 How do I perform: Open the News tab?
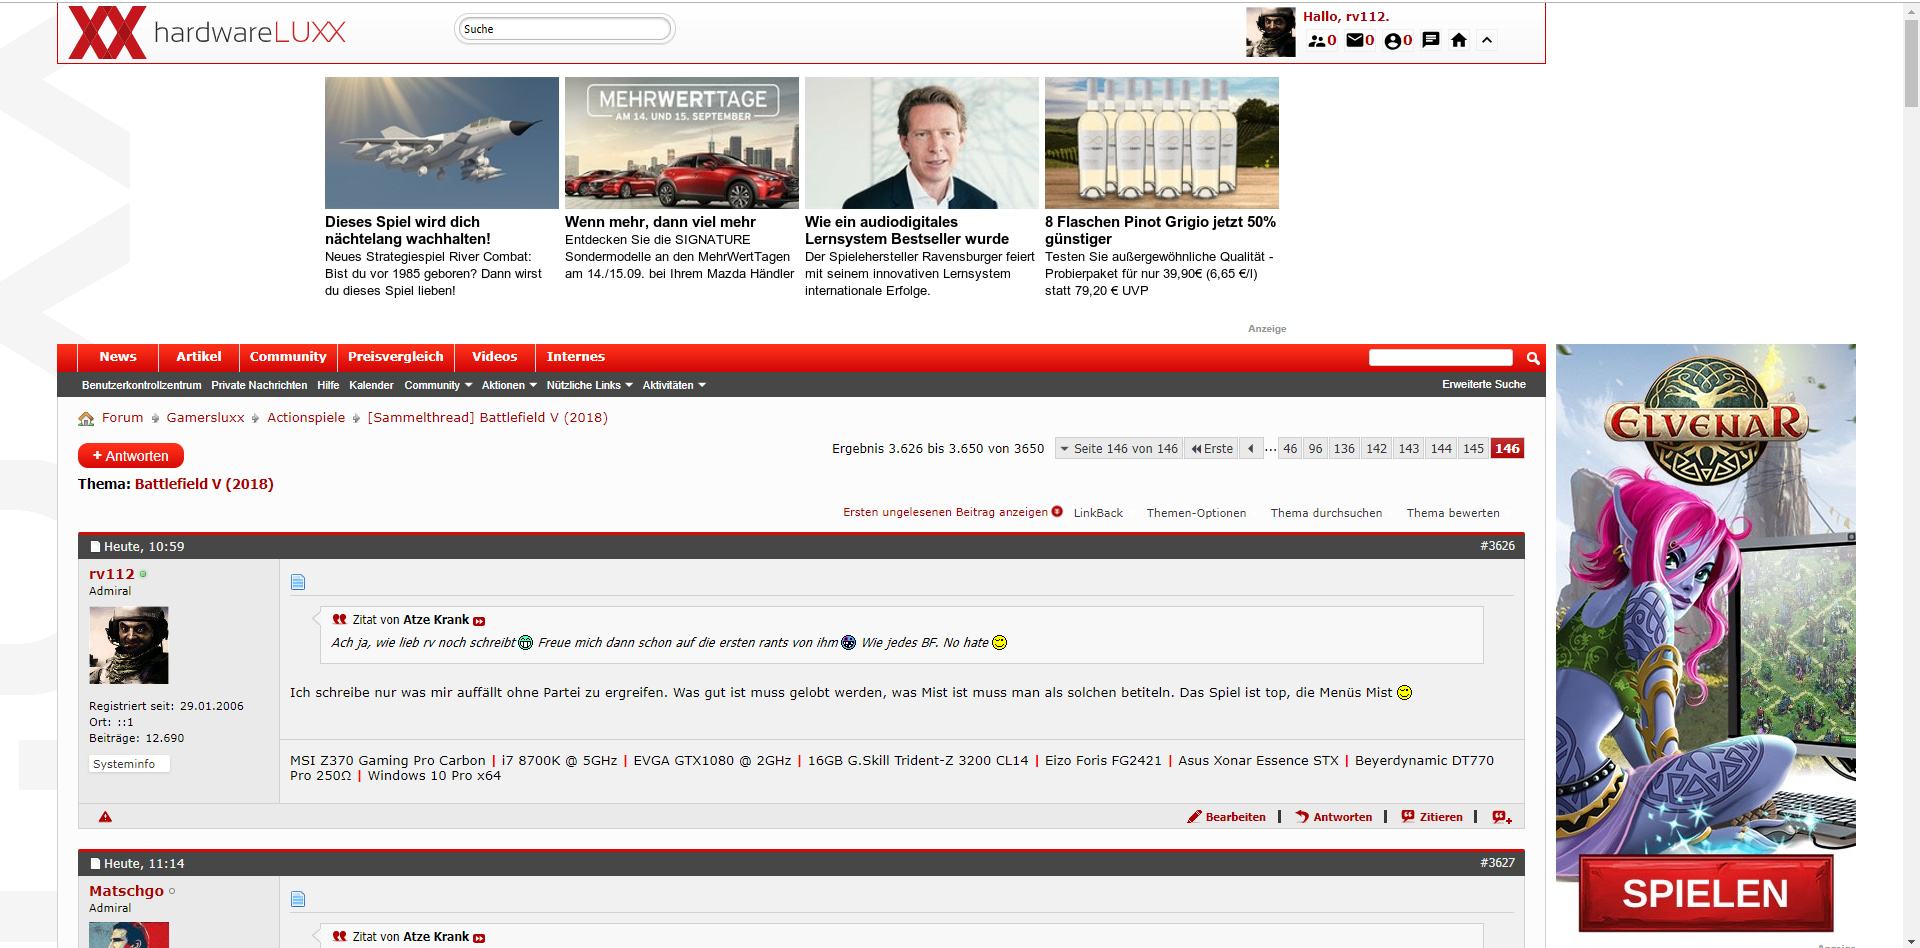click(118, 357)
